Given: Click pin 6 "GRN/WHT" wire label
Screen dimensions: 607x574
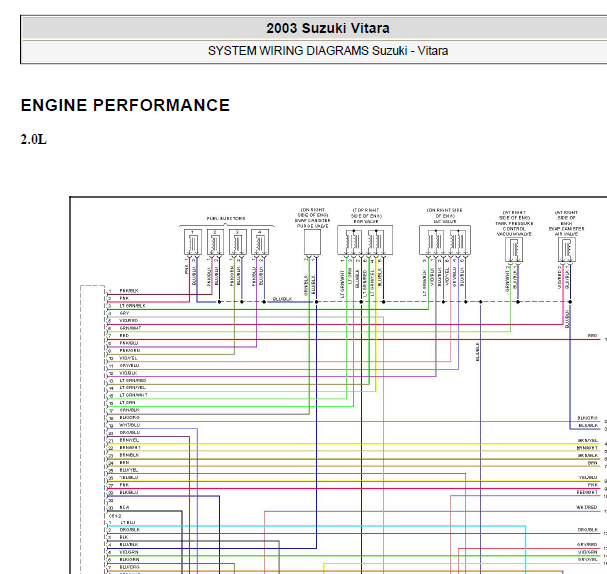Looking at the screenshot, I should 130,328.
